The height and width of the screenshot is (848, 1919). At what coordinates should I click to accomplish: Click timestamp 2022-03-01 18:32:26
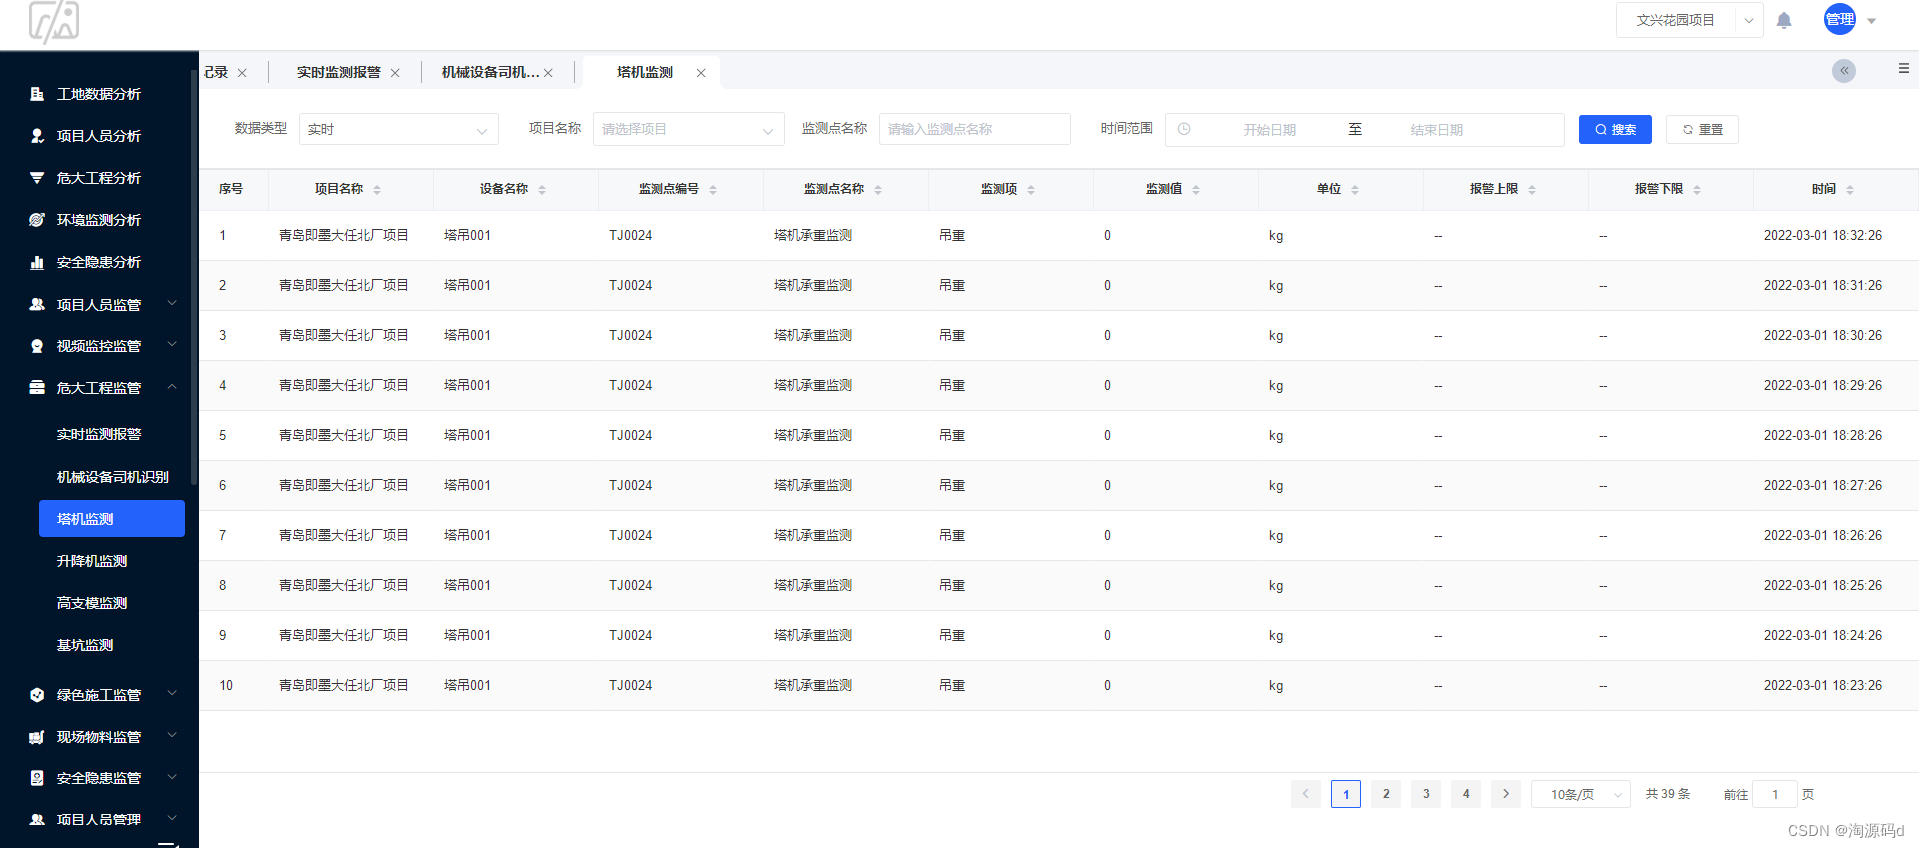1822,236
